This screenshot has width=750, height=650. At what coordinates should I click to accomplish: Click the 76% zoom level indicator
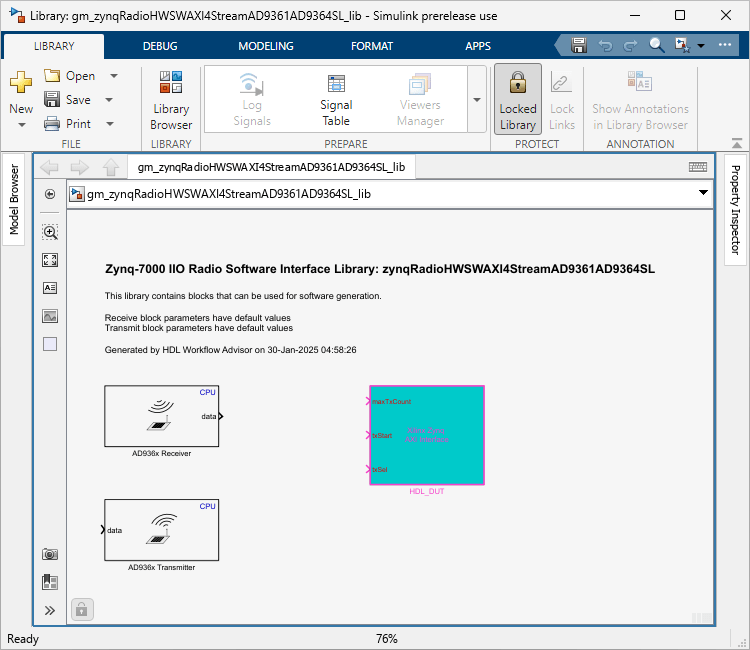coord(386,639)
